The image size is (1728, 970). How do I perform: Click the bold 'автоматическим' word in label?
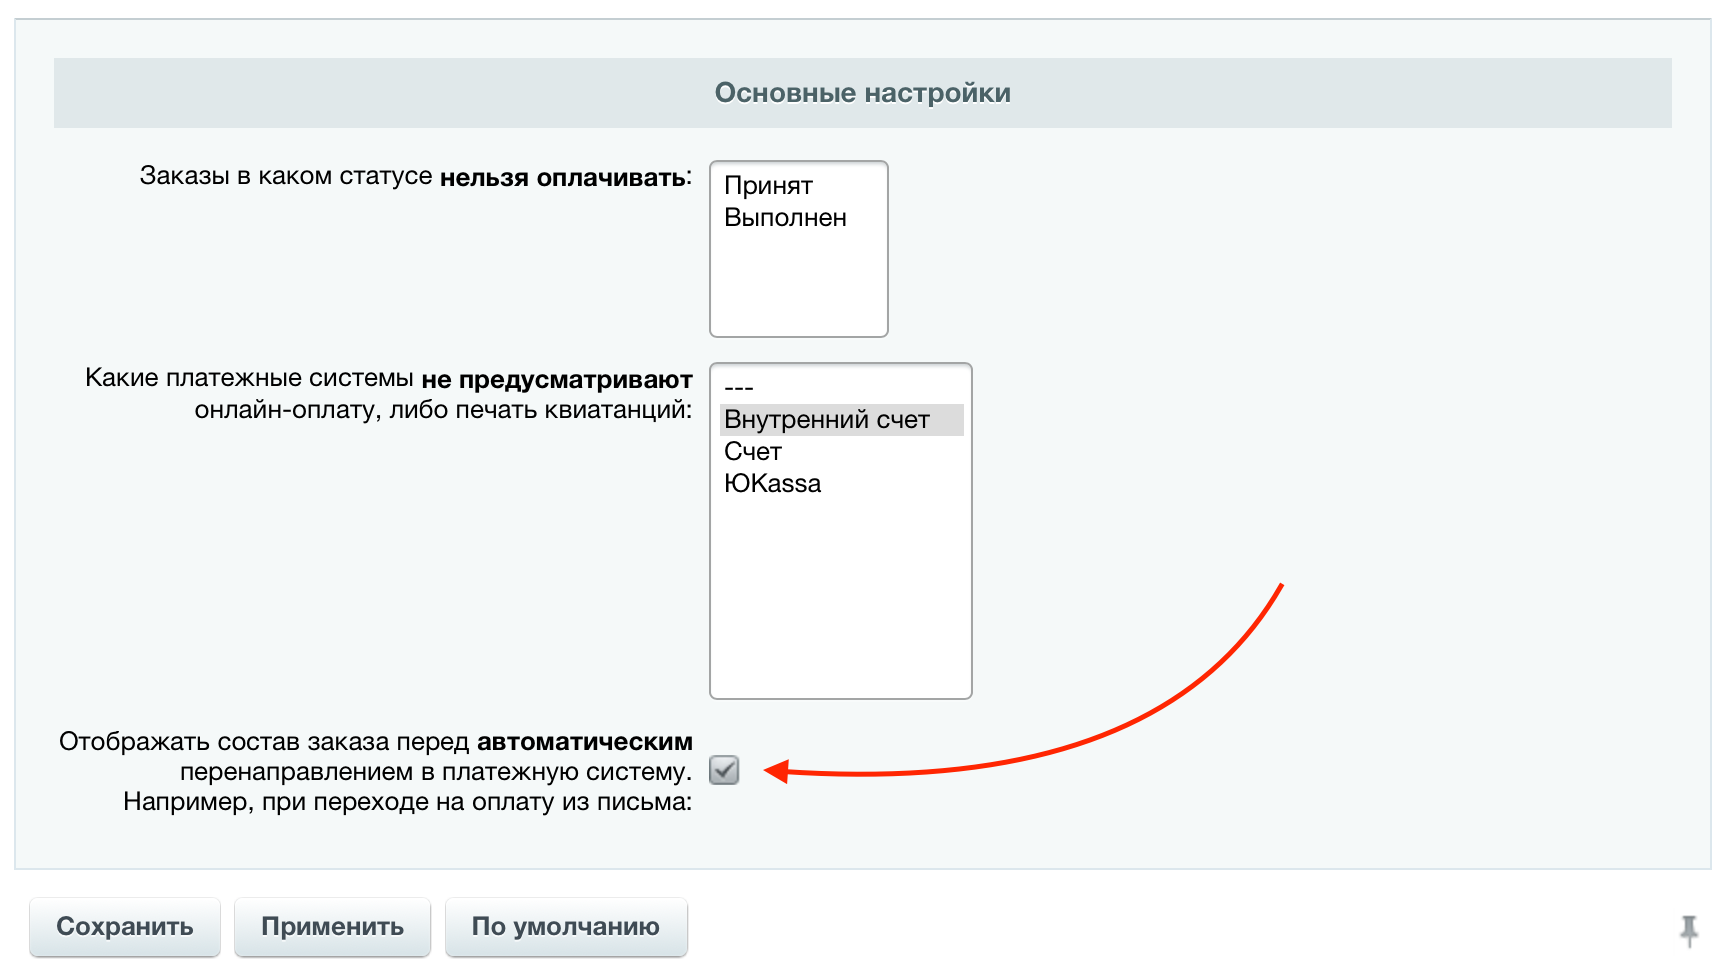pyautogui.click(x=584, y=742)
